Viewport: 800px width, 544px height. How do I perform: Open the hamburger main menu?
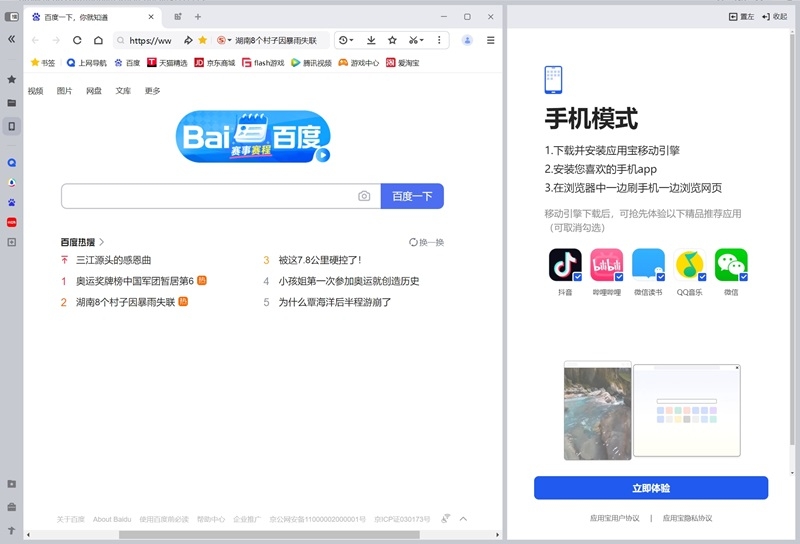click(x=491, y=40)
